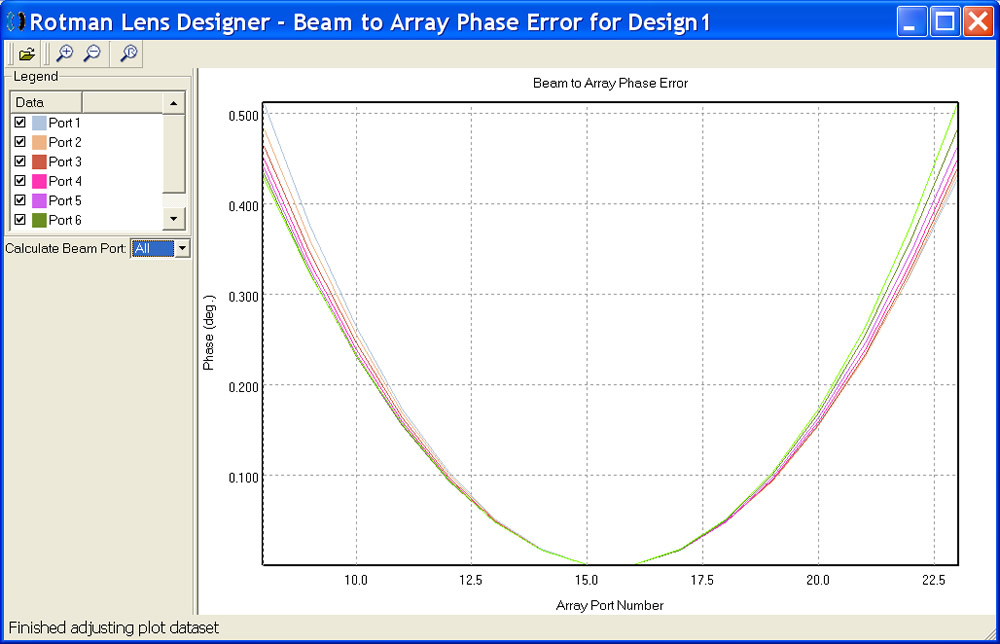Click the 'Finished adjusting plot dataset' status text
This screenshot has height=644, width=1000.
114,628
